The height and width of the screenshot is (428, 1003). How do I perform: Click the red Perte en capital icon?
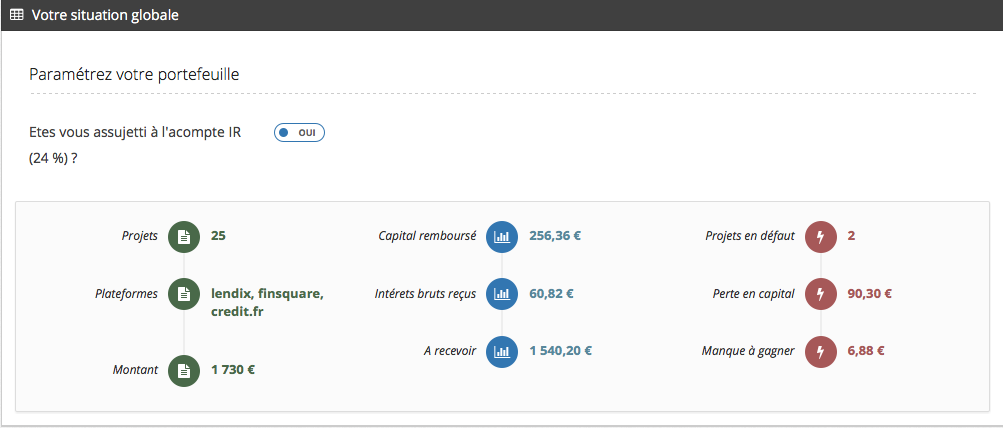[820, 294]
